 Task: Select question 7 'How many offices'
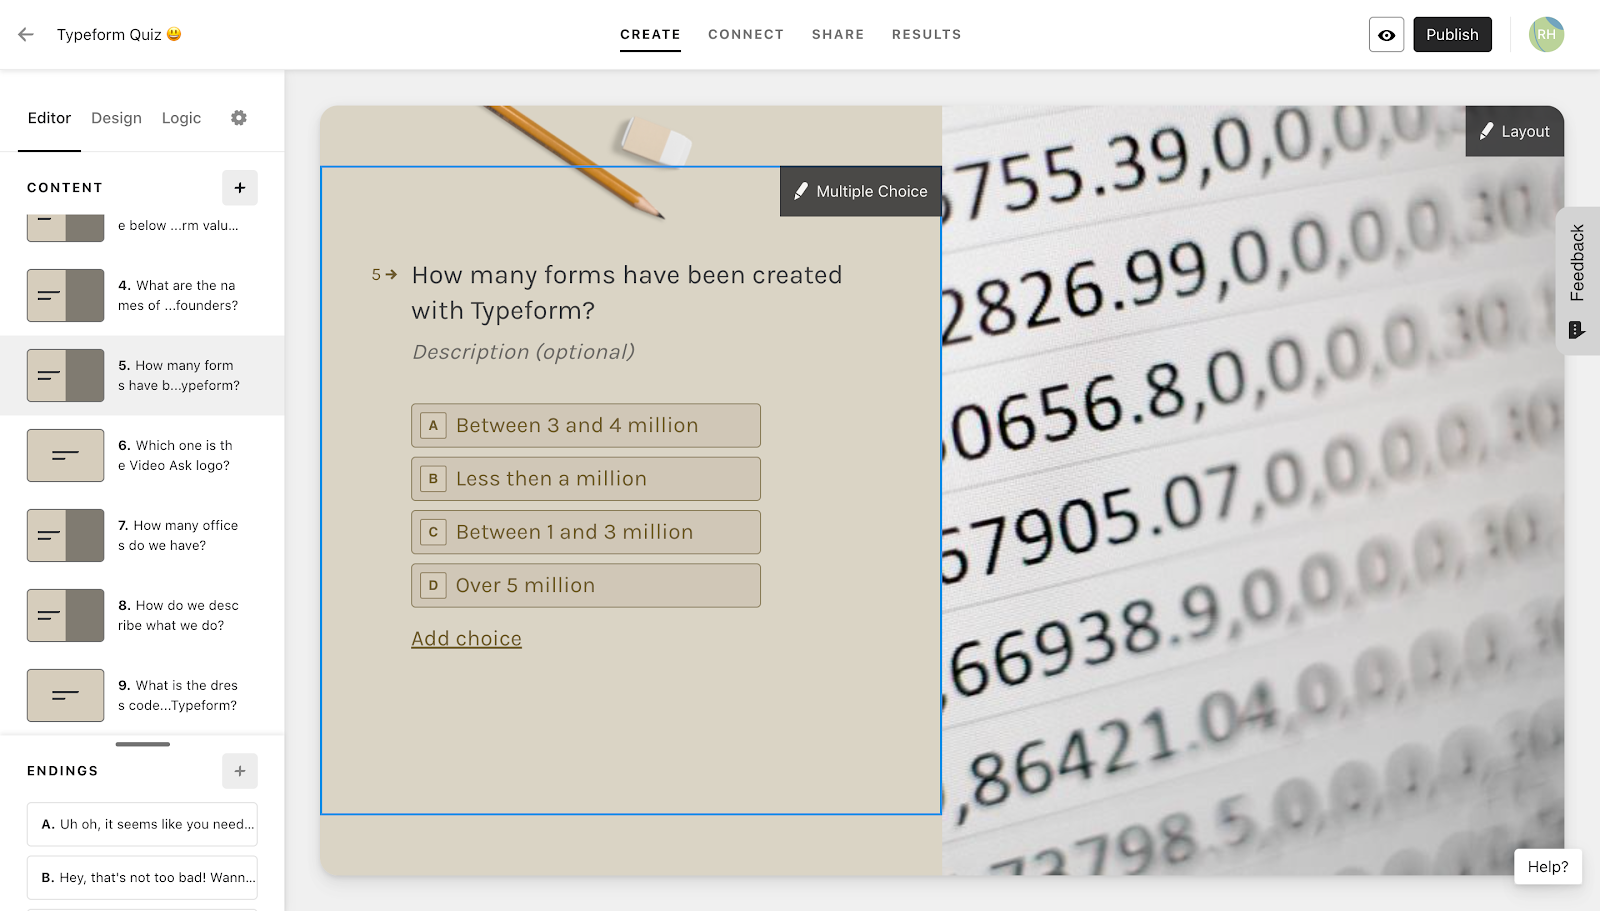(x=142, y=535)
